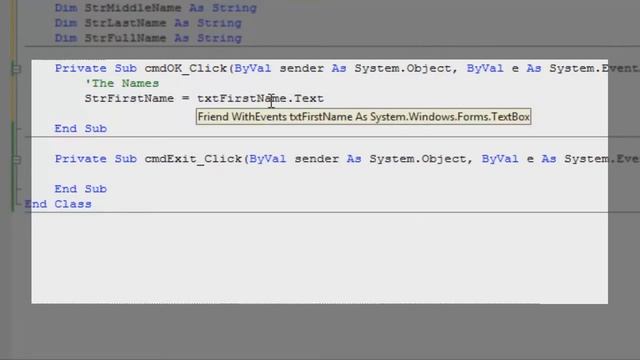Click 'End Sub' under cmdOK_Click

pos(81,129)
